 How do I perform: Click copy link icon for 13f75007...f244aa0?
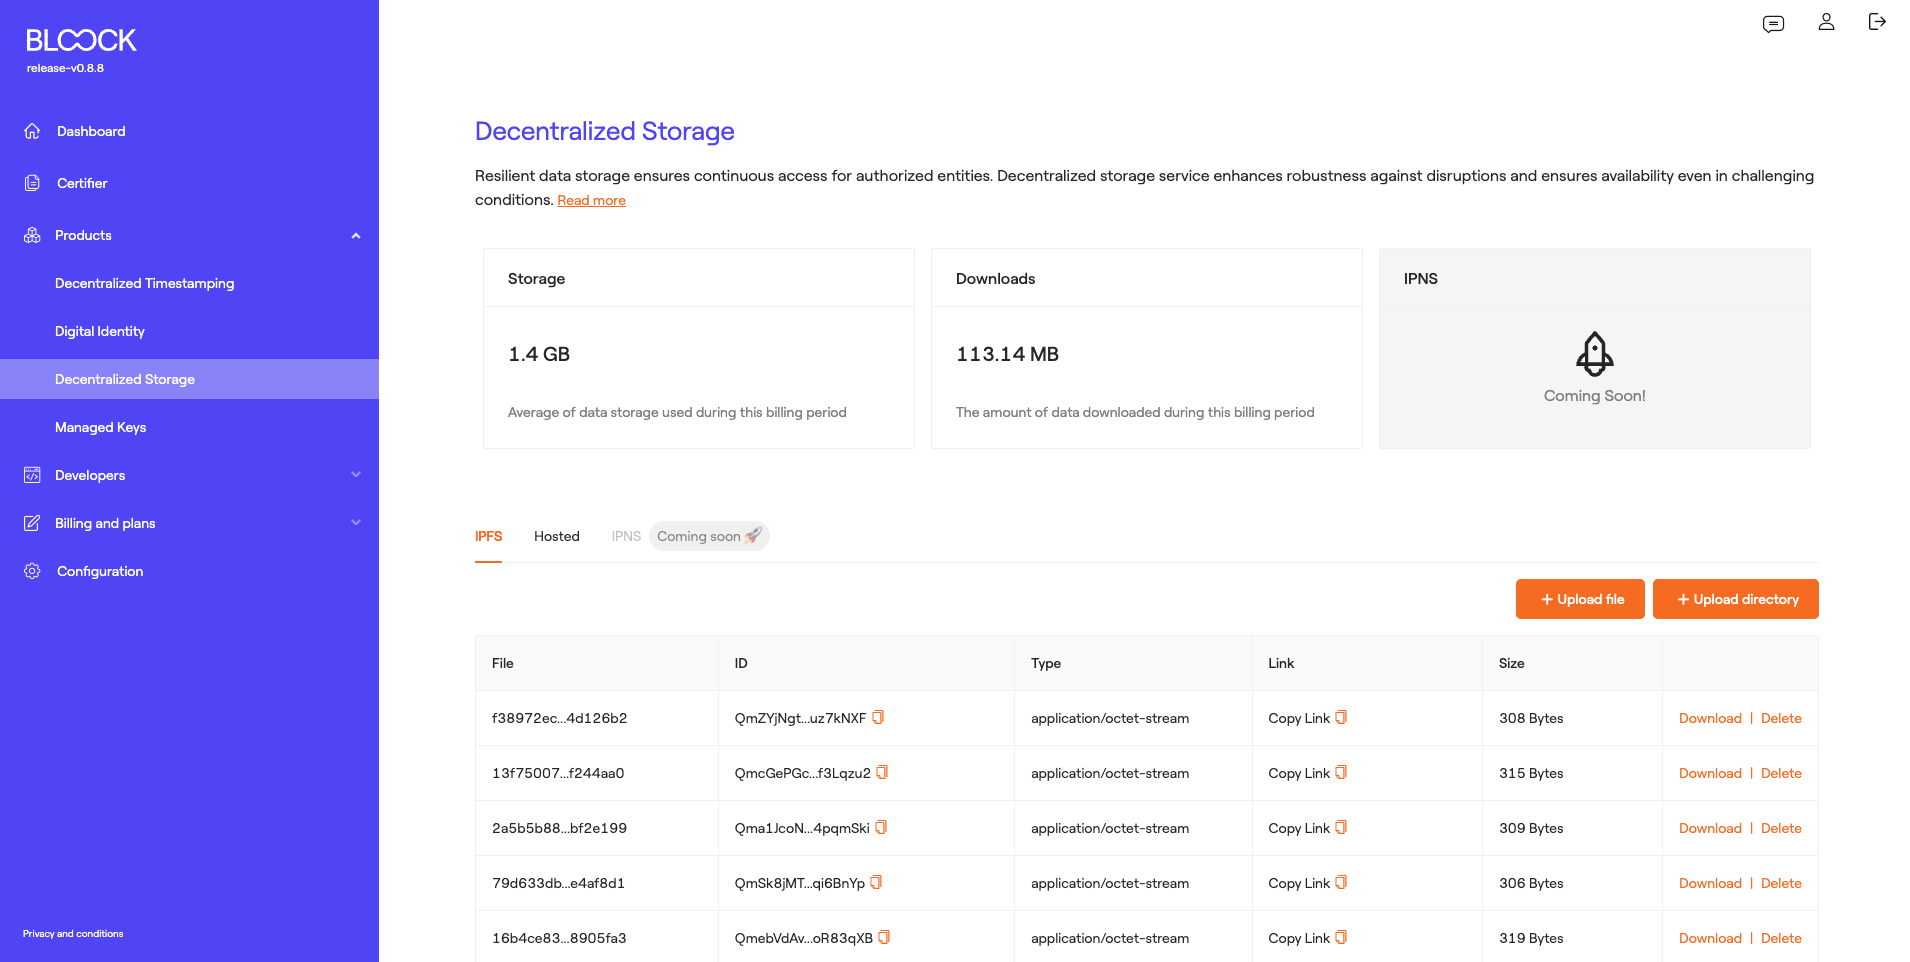coord(1341,772)
